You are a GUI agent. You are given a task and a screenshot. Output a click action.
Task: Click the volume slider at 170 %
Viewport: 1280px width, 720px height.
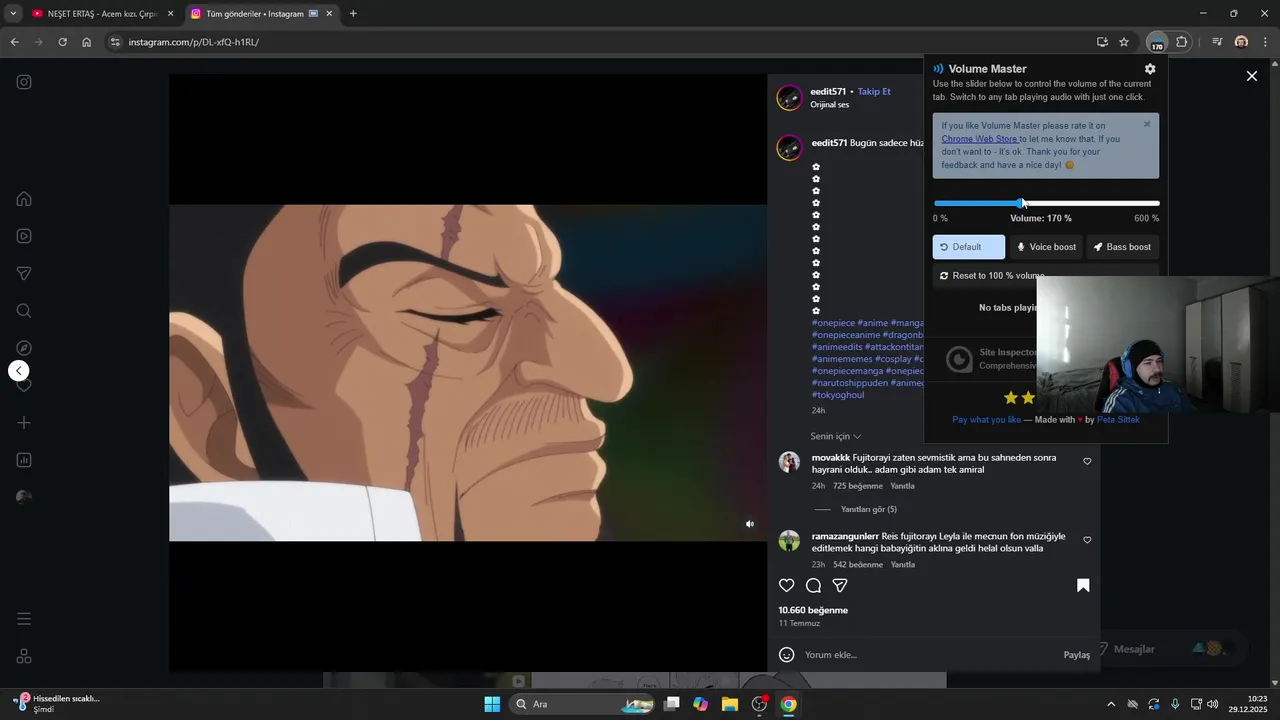point(1020,203)
